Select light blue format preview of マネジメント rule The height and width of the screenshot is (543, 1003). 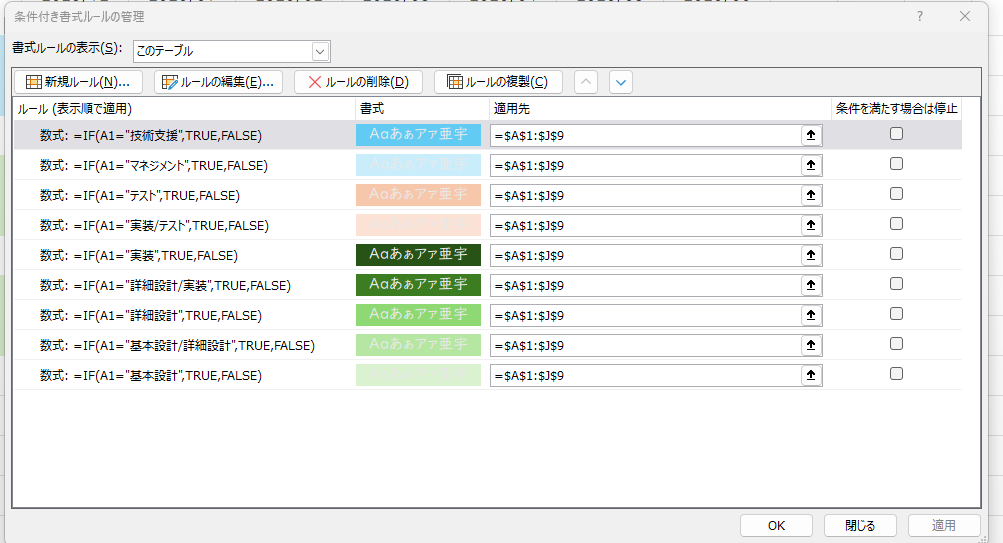pyautogui.click(x=418, y=165)
